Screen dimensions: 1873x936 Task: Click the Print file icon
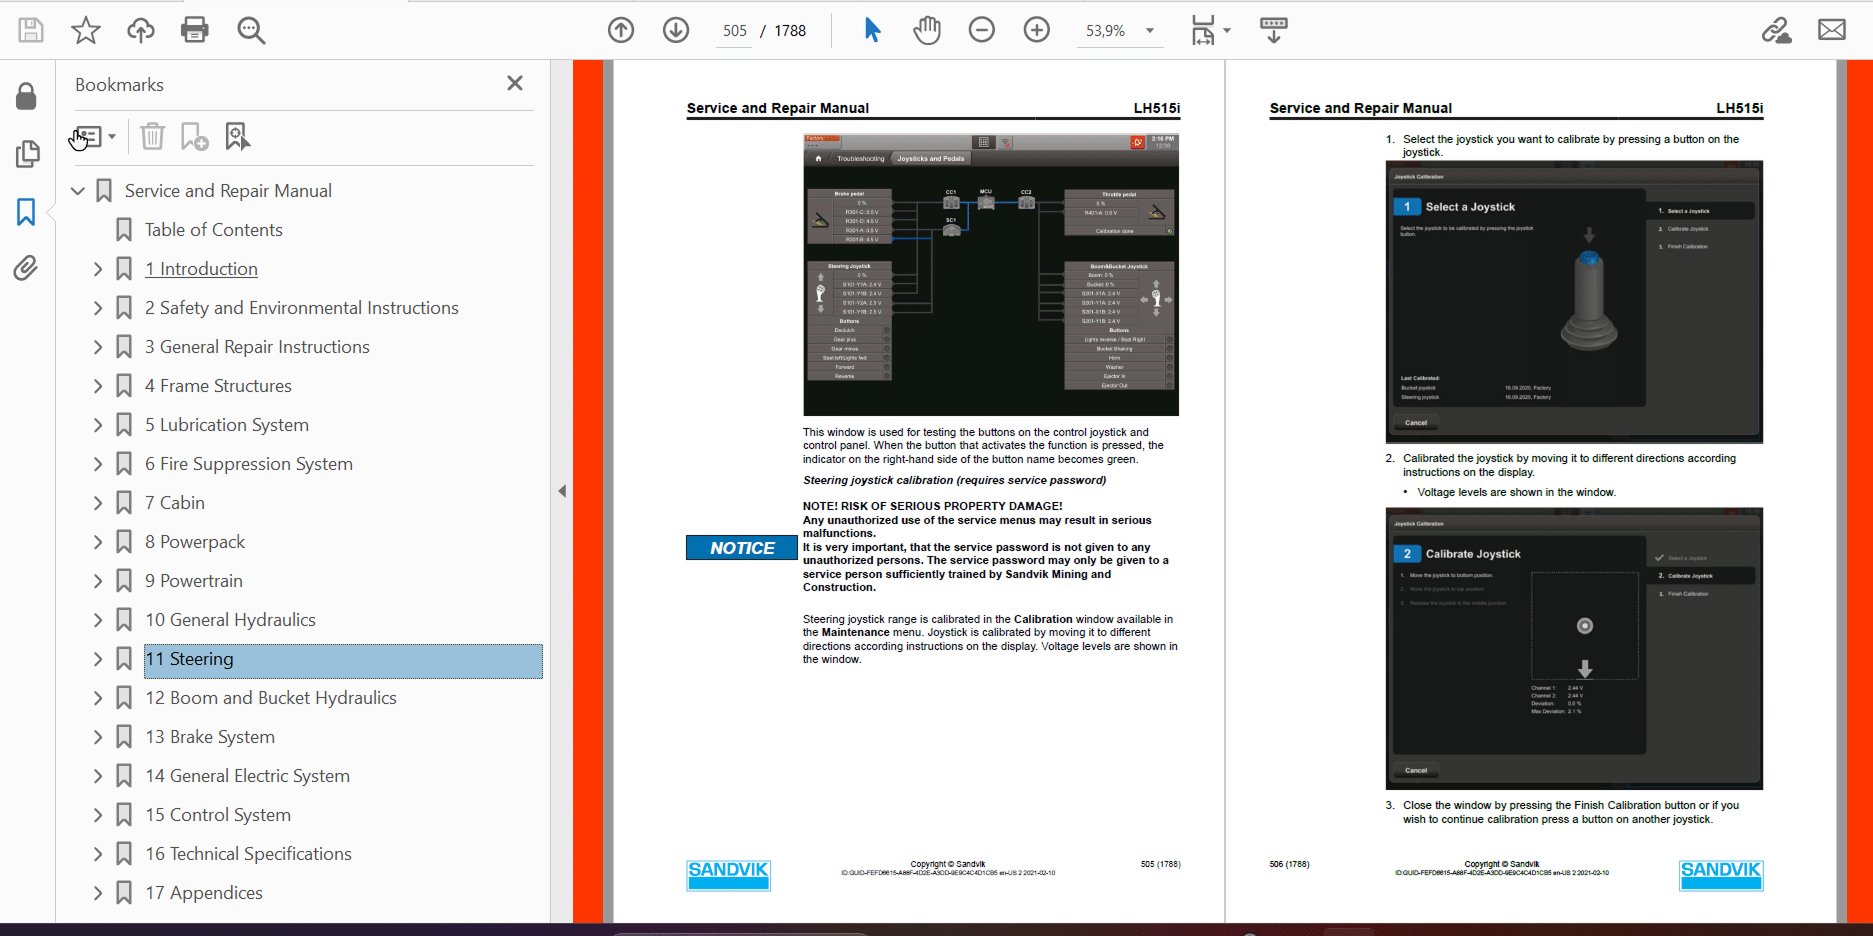[x=195, y=30]
